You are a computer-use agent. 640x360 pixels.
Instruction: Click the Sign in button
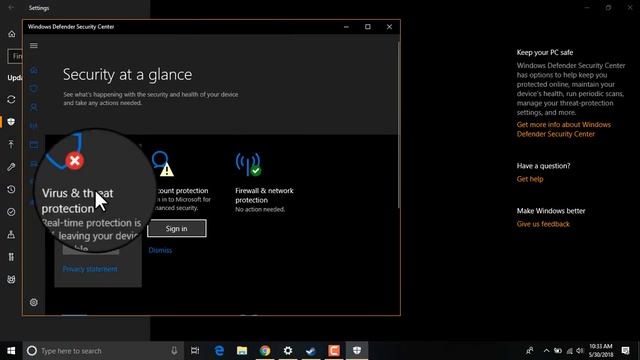pos(177,229)
